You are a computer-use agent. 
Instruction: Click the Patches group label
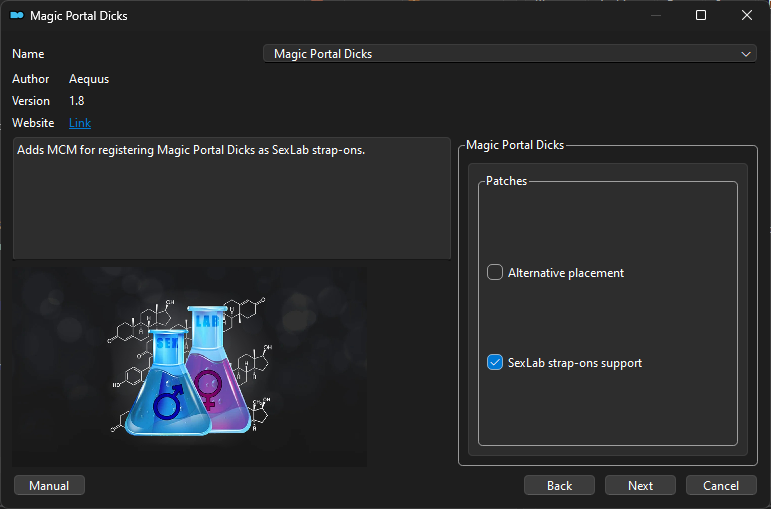(x=506, y=180)
